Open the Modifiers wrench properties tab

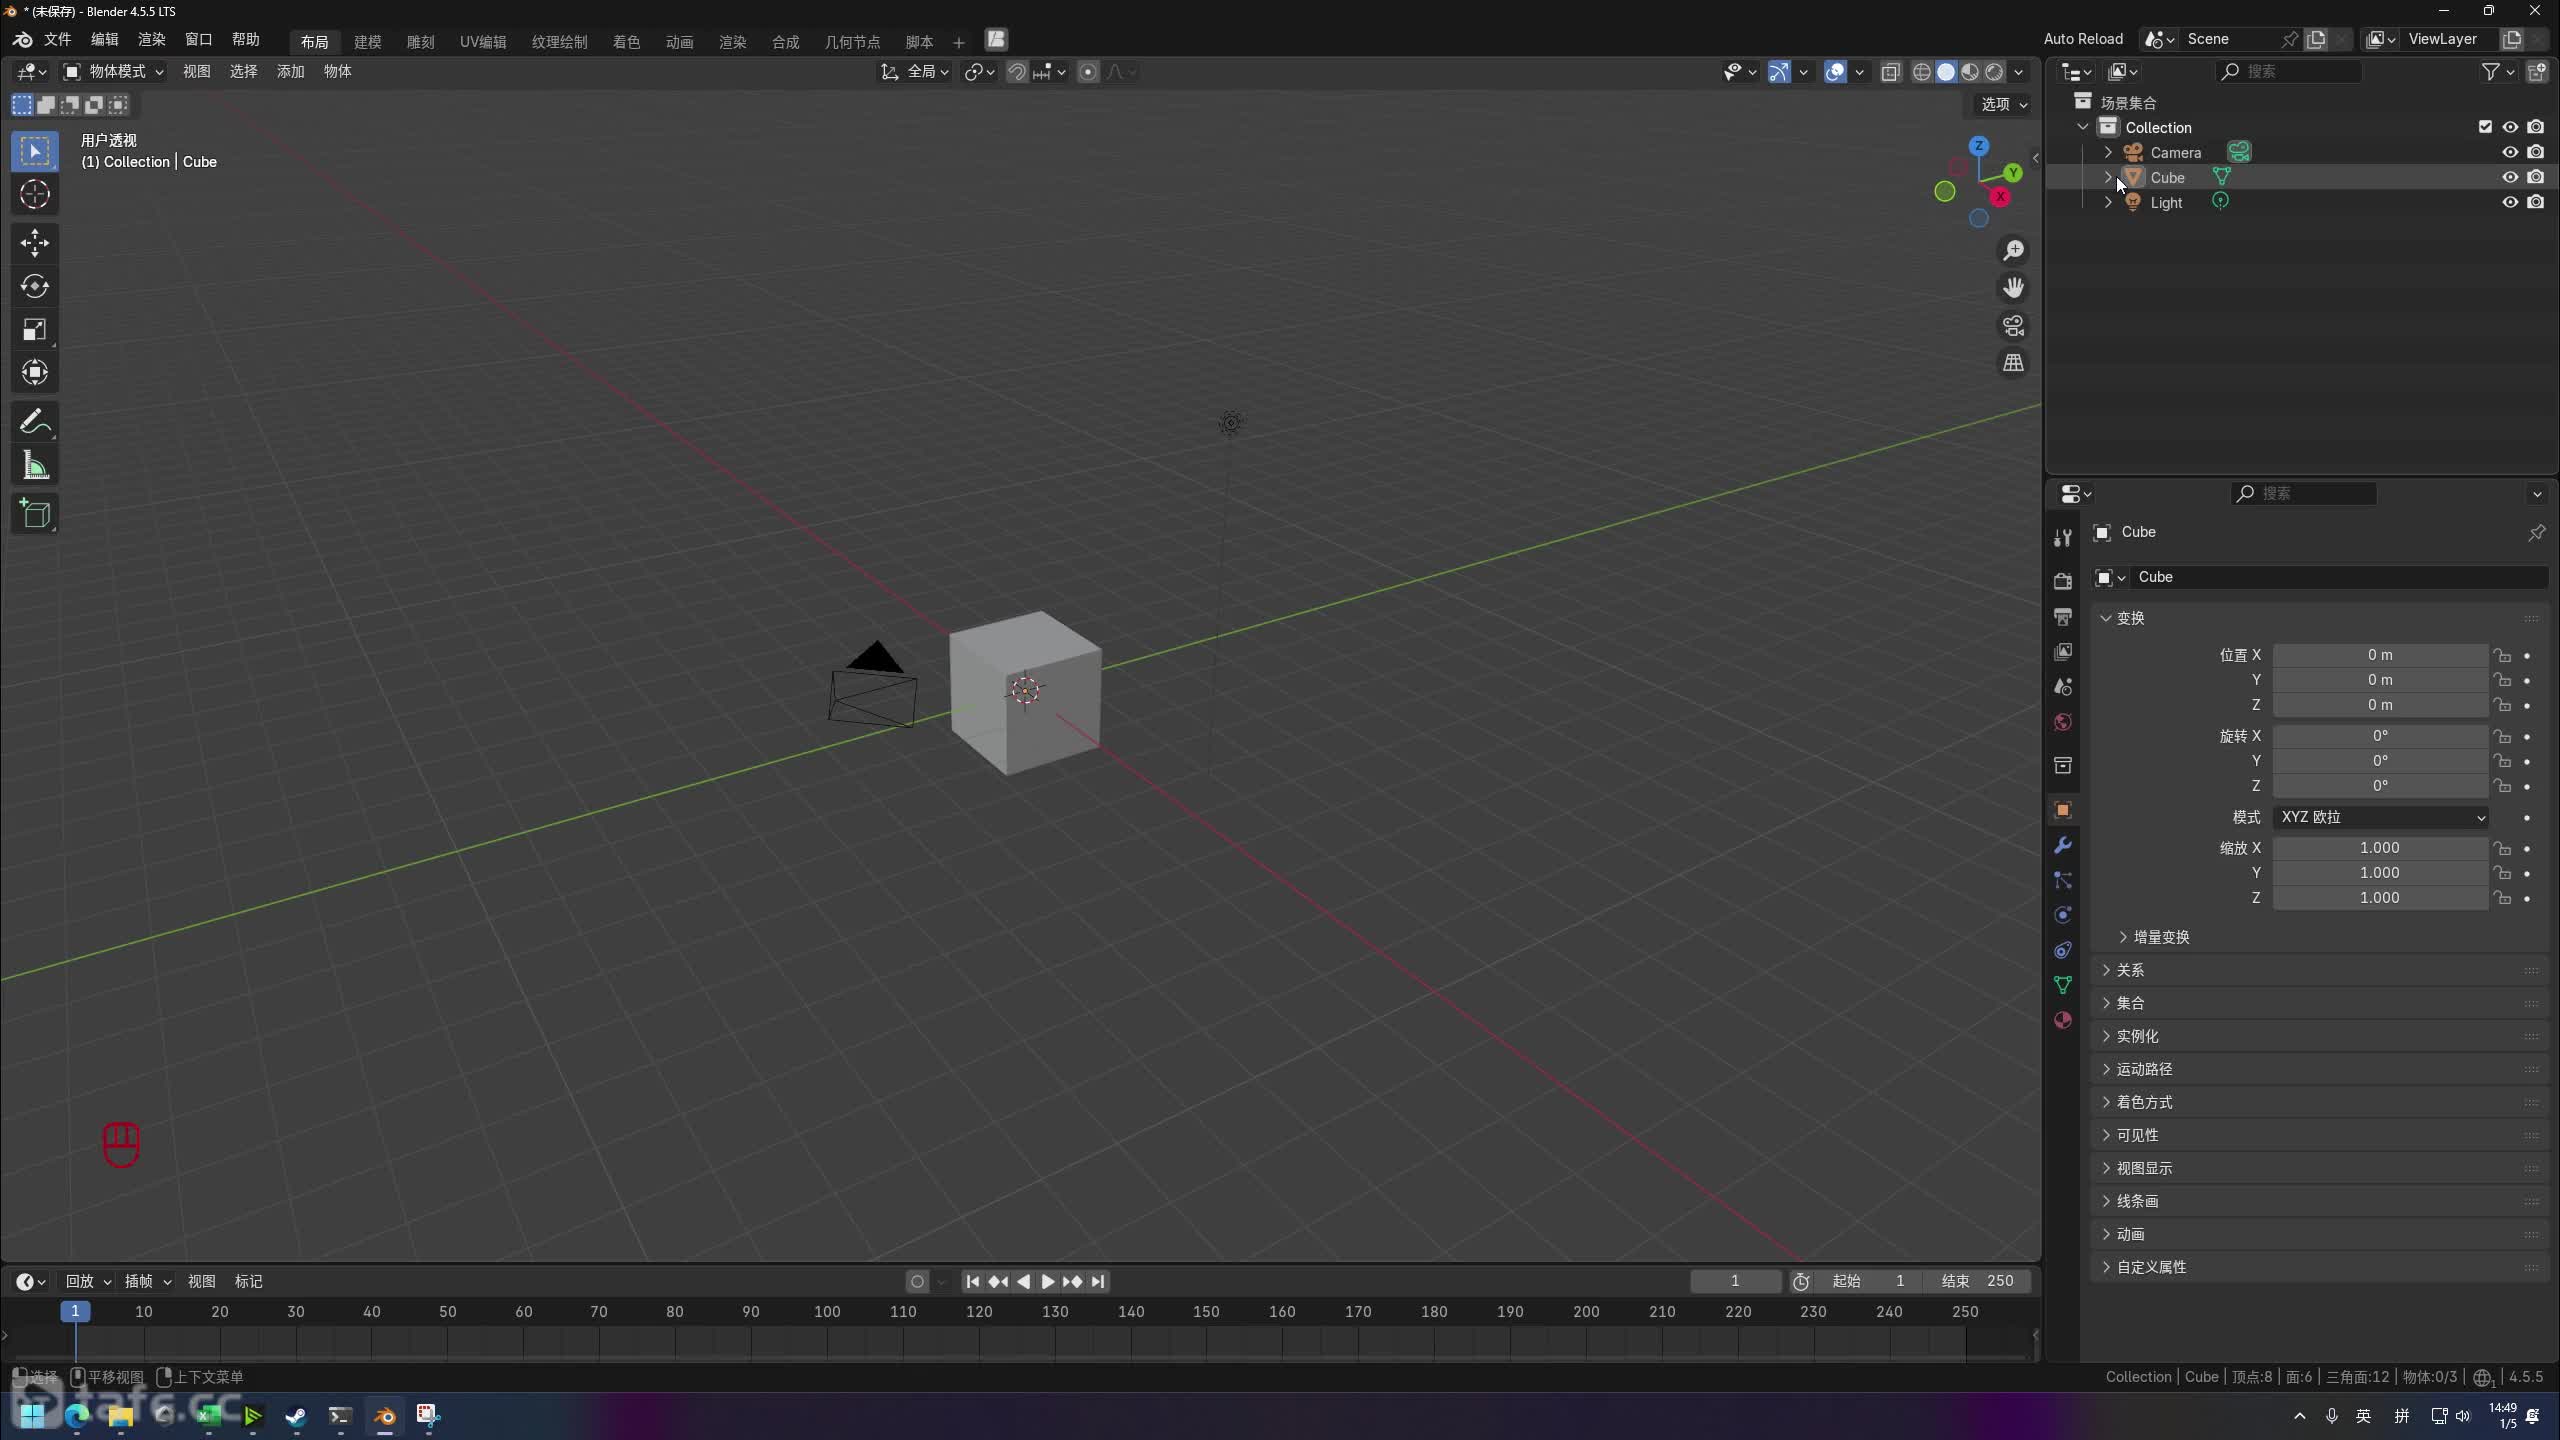[x=2062, y=846]
